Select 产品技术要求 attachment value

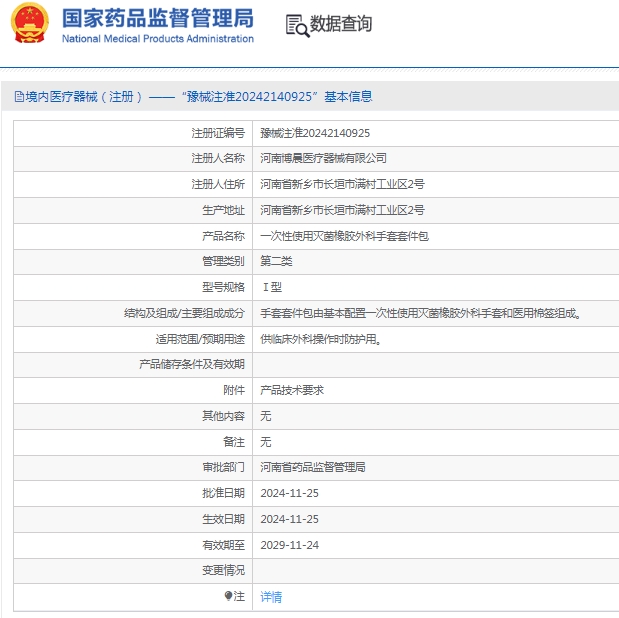[x=292, y=390]
